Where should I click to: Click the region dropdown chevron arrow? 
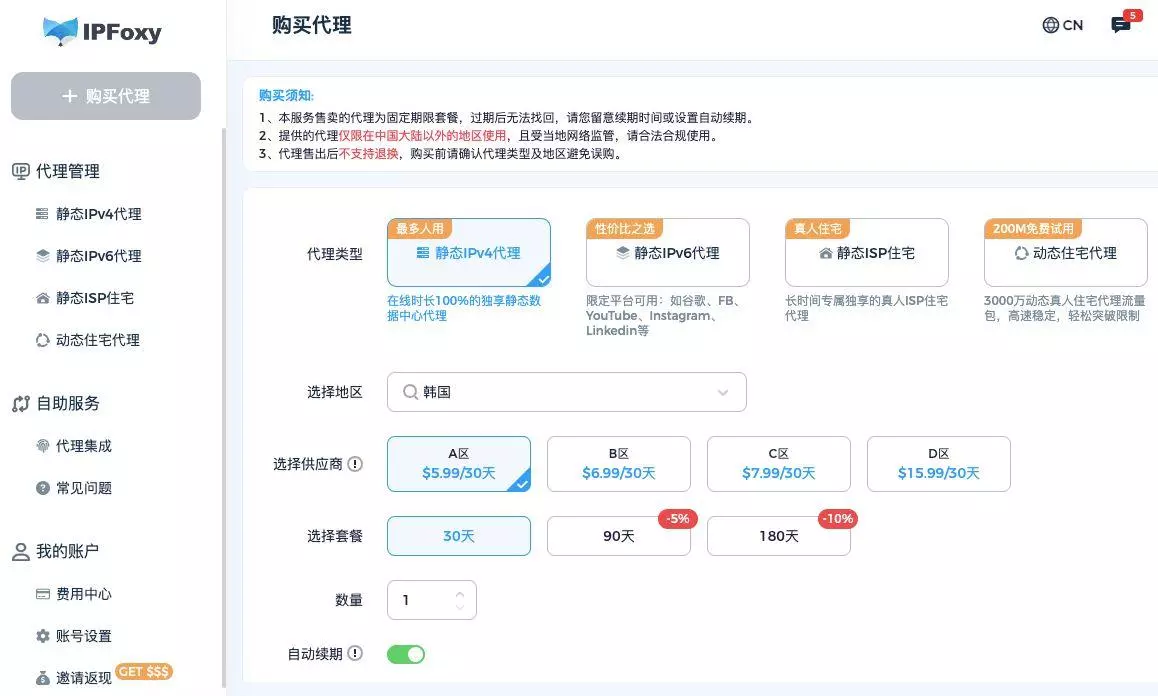pyautogui.click(x=723, y=392)
